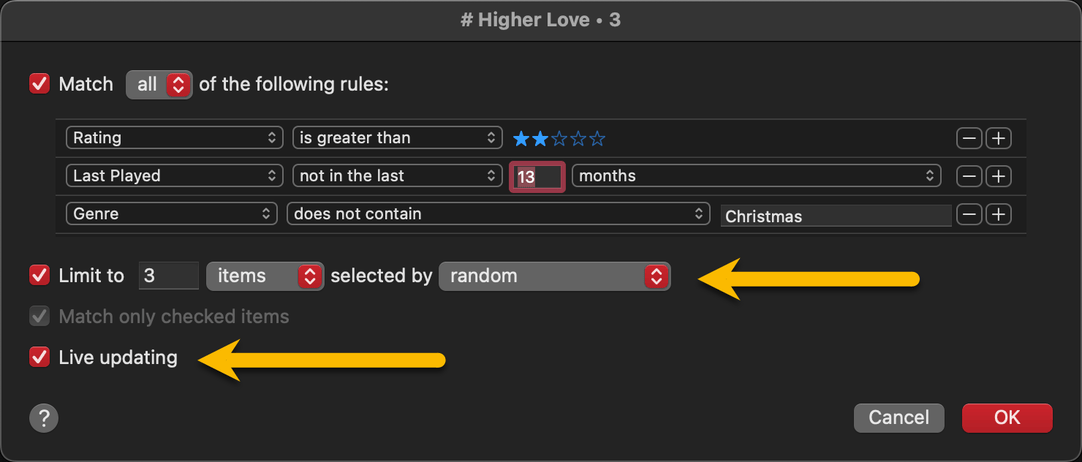Confirm with the OK button

(1006, 417)
